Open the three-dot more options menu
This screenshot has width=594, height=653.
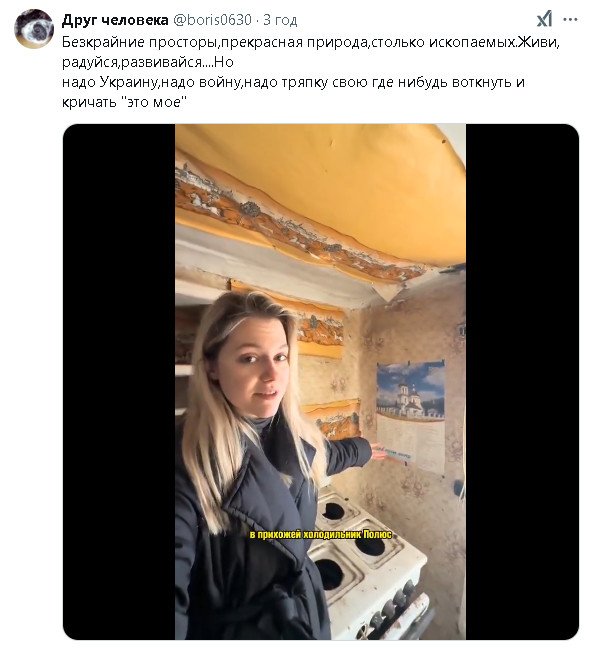pos(570,20)
